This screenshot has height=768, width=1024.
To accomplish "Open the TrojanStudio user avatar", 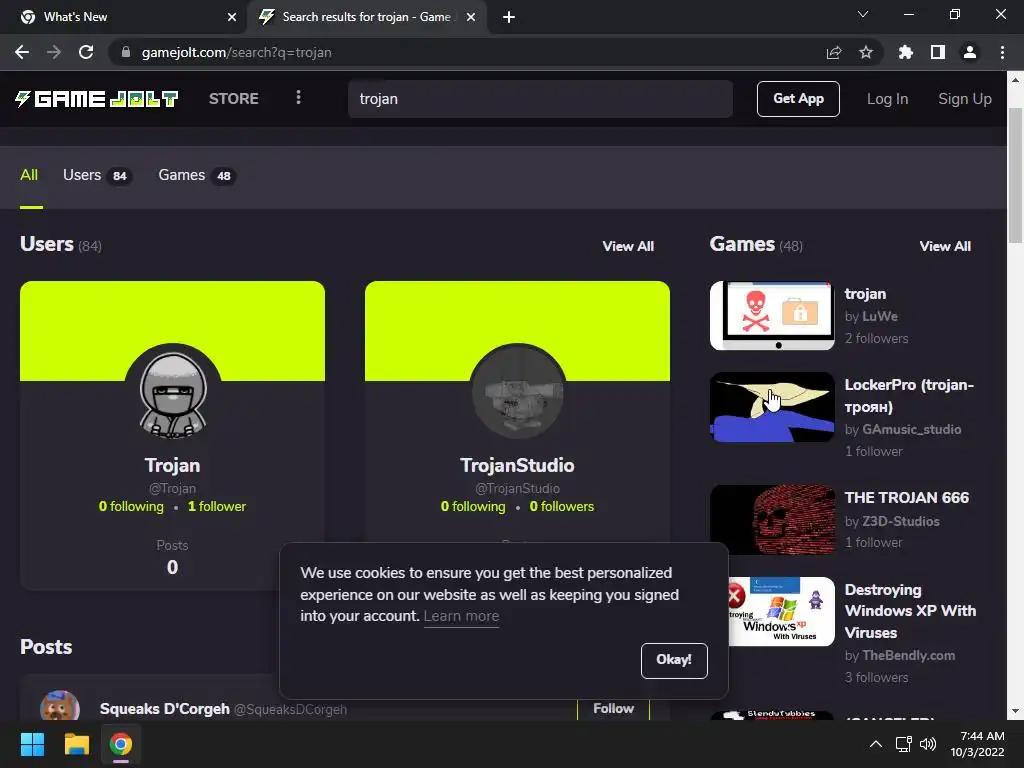I will (517, 392).
